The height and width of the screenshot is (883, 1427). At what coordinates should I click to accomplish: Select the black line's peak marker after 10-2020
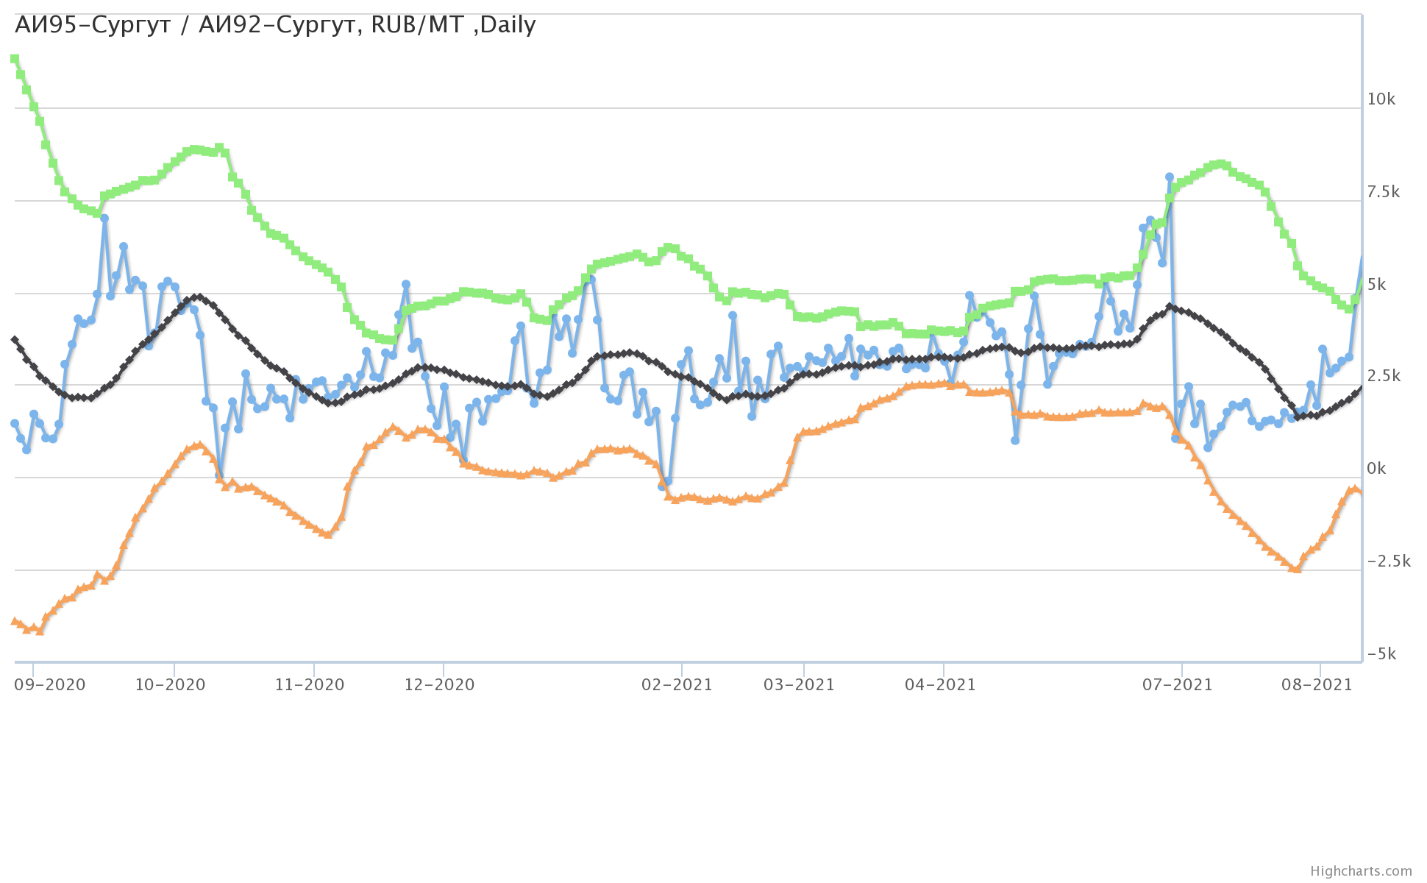point(198,297)
